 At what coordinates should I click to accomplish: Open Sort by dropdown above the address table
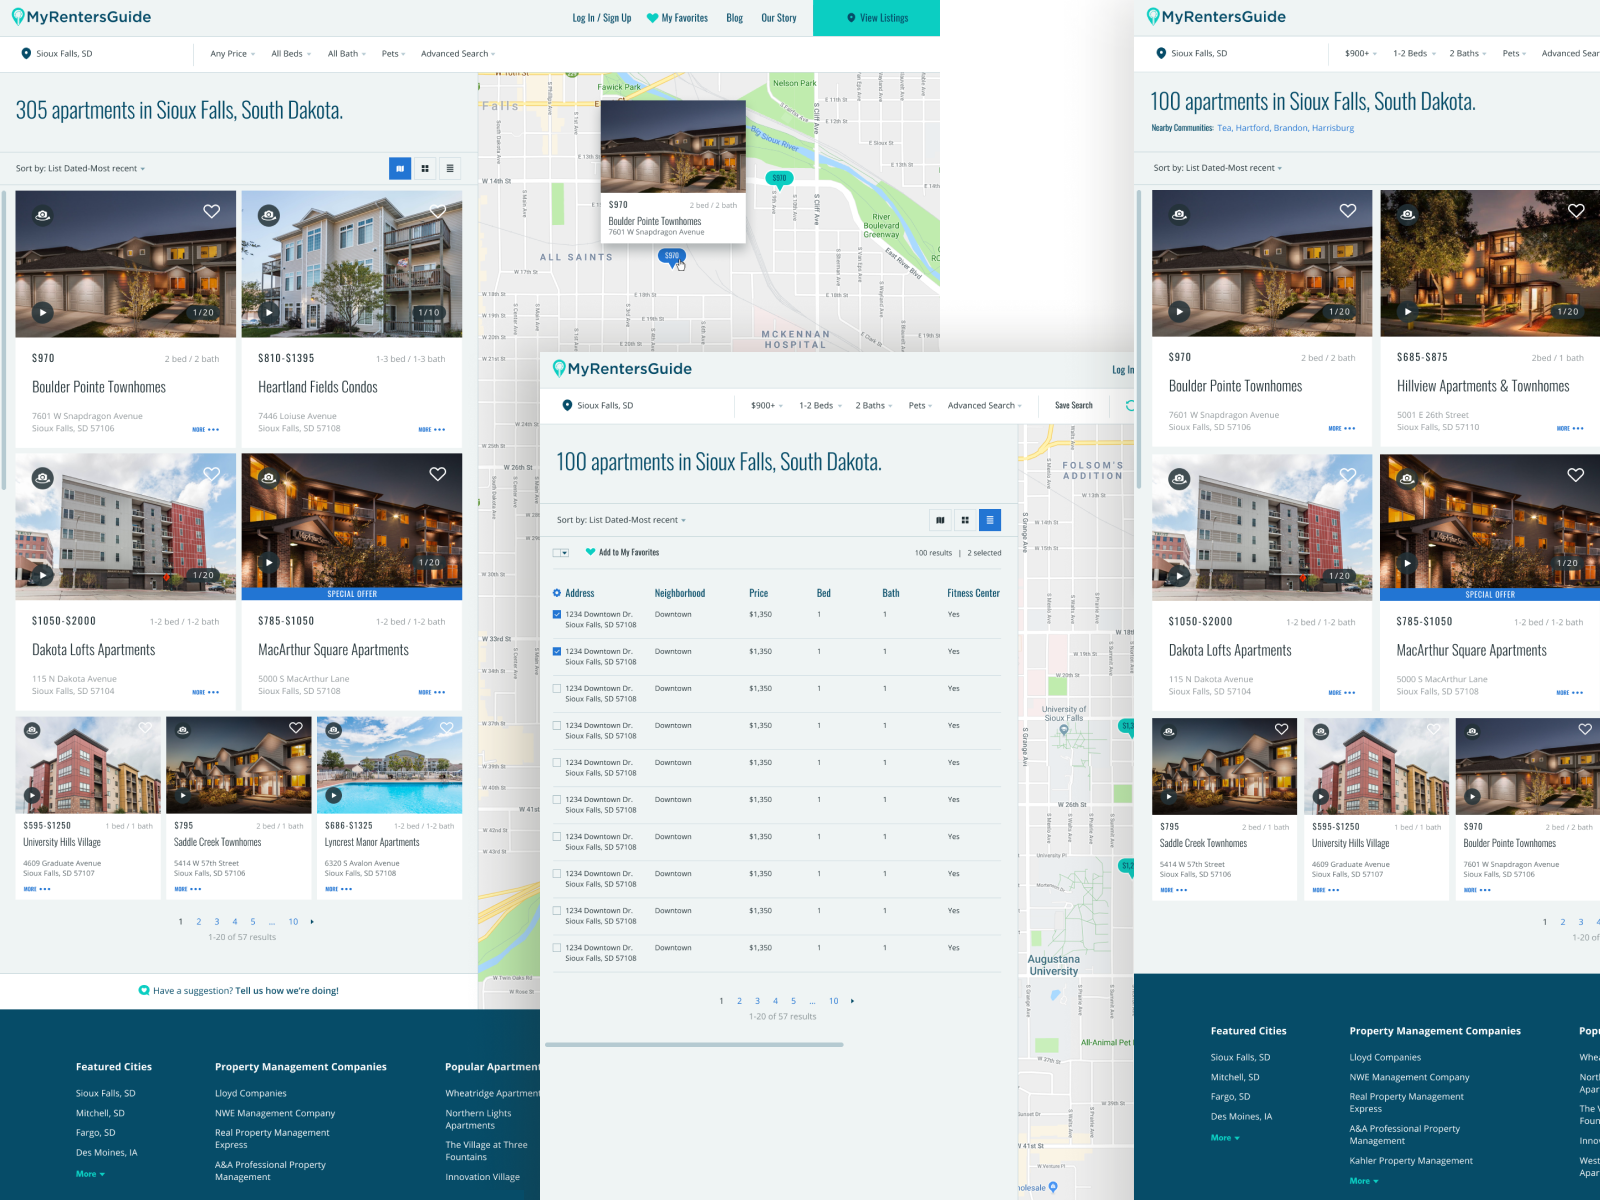point(621,520)
